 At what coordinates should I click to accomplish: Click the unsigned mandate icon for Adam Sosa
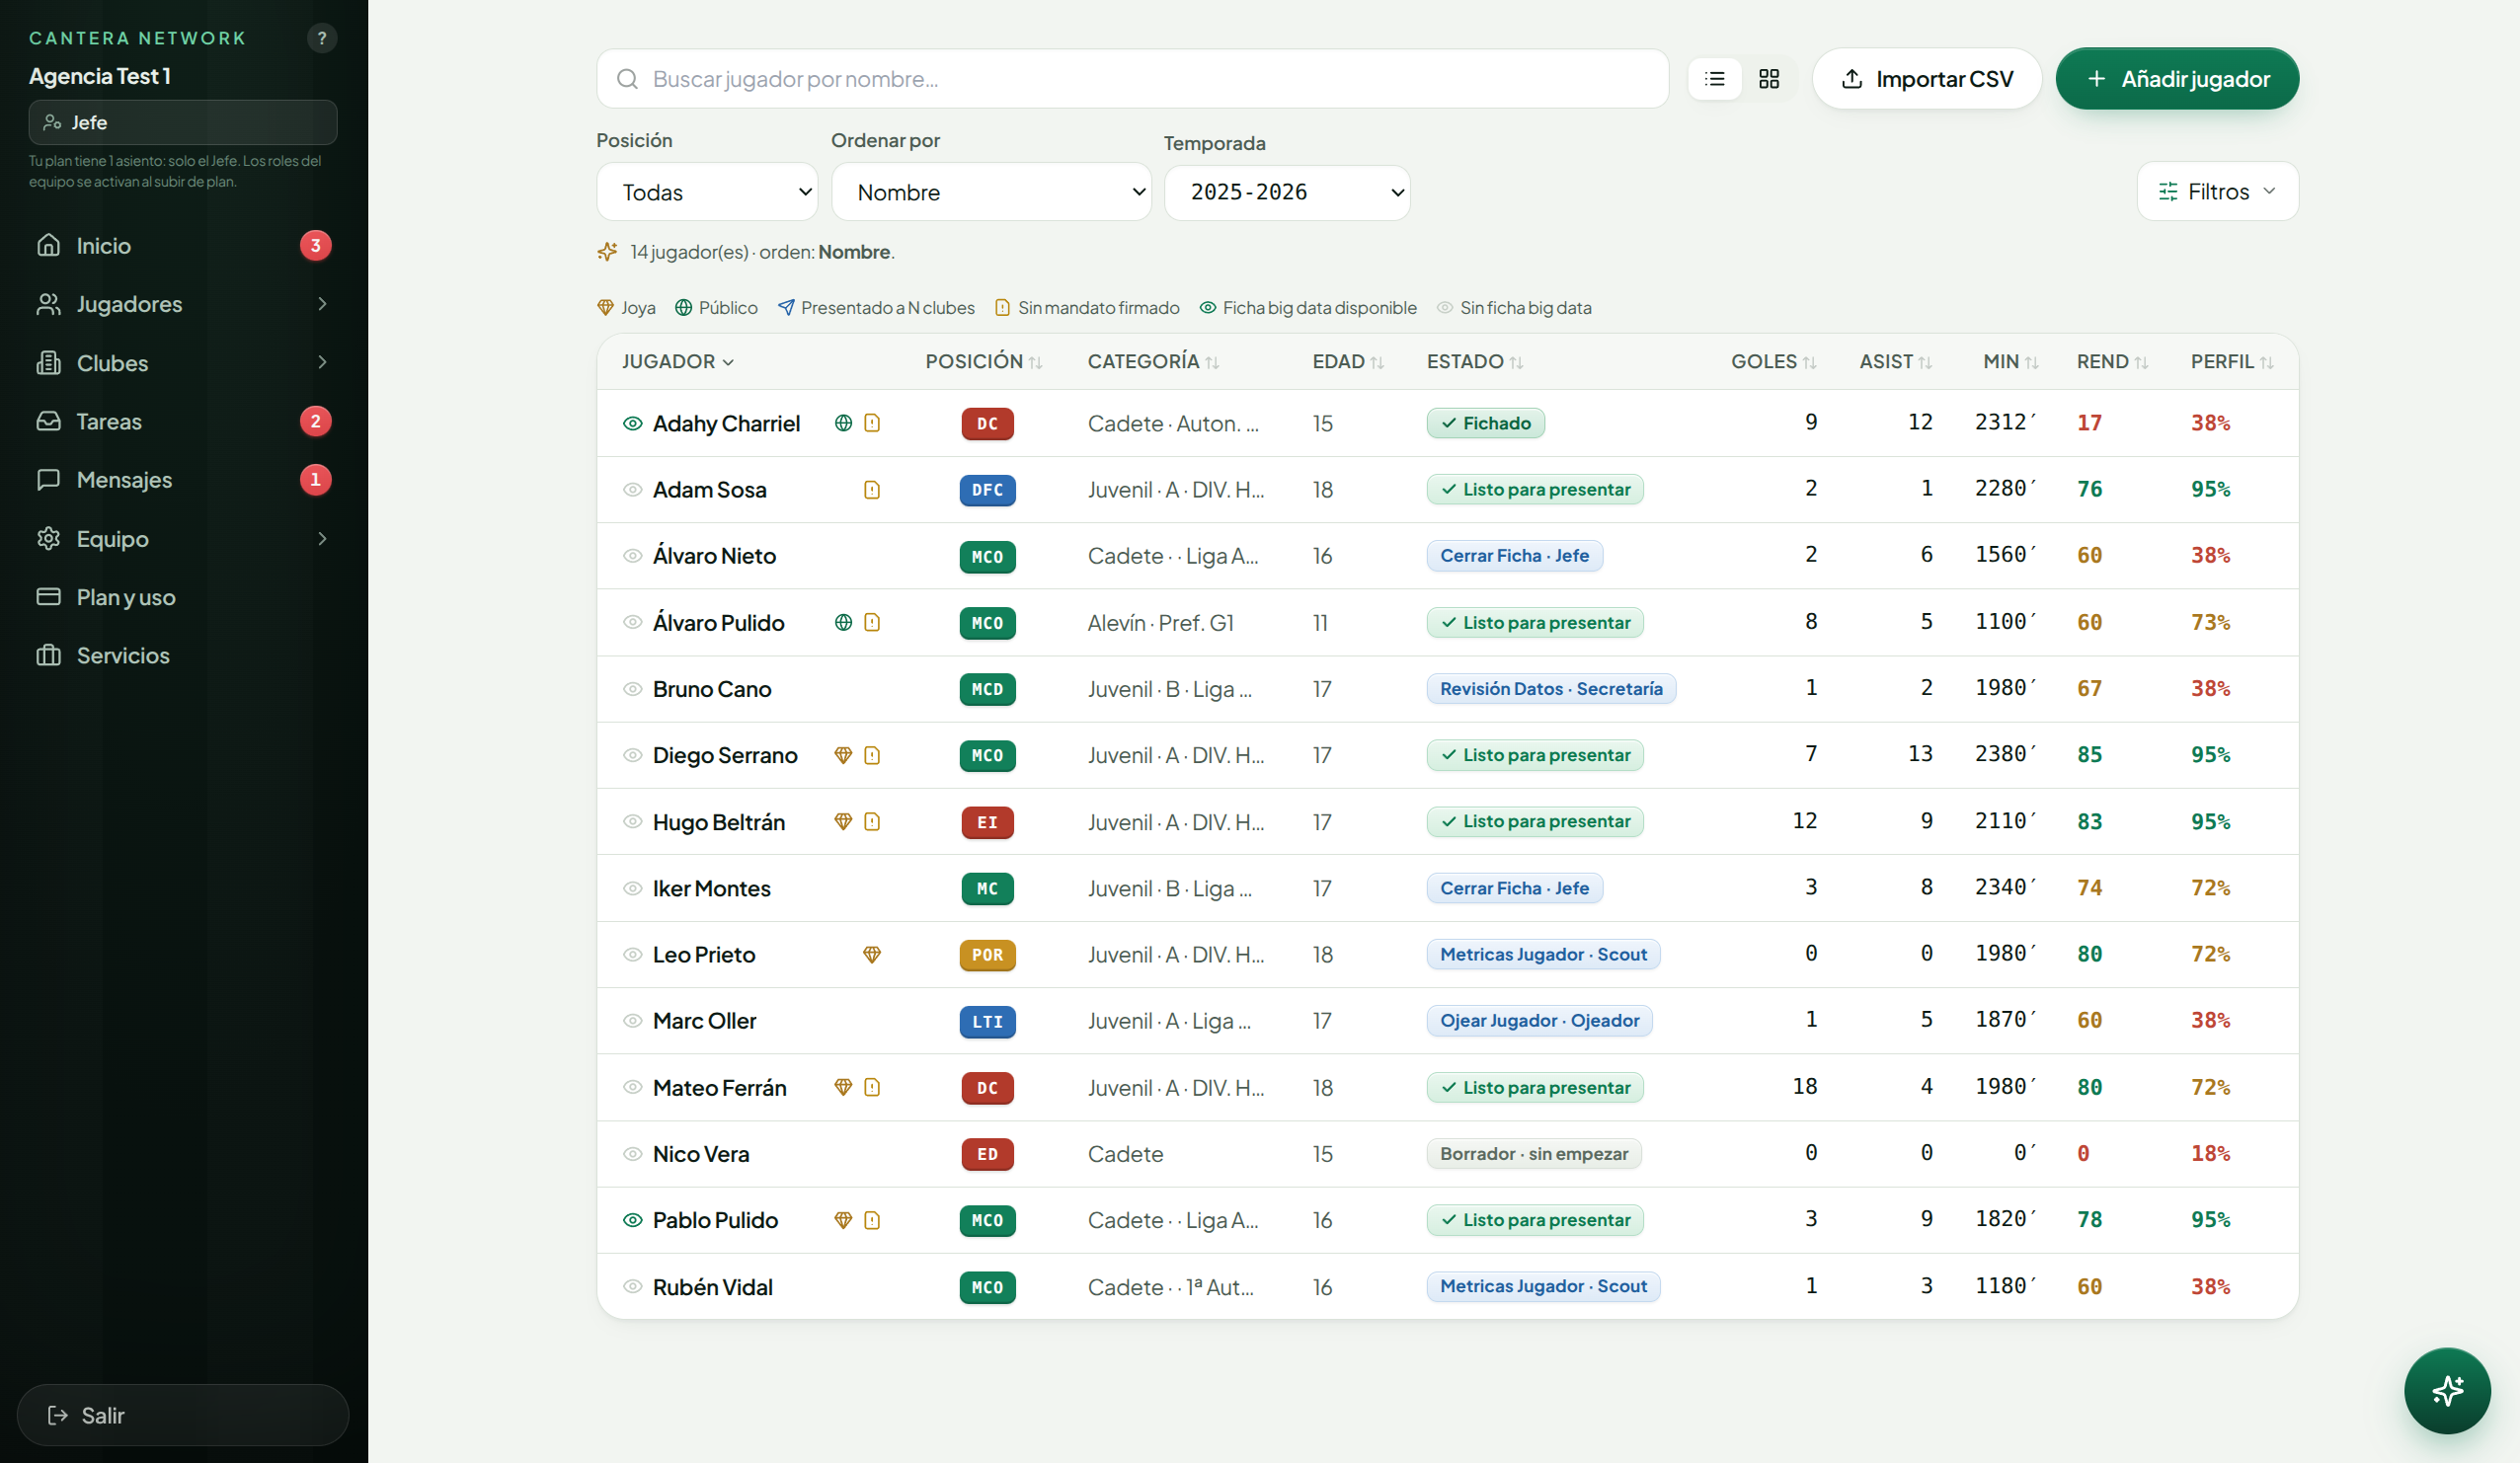click(x=872, y=490)
